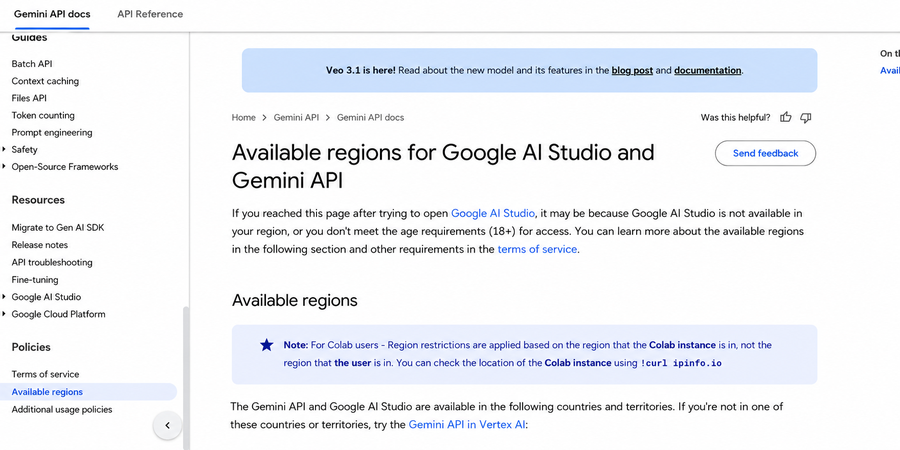The height and width of the screenshot is (450, 900).
Task: Collapse sidebar with the chevron button
Action: 168,425
